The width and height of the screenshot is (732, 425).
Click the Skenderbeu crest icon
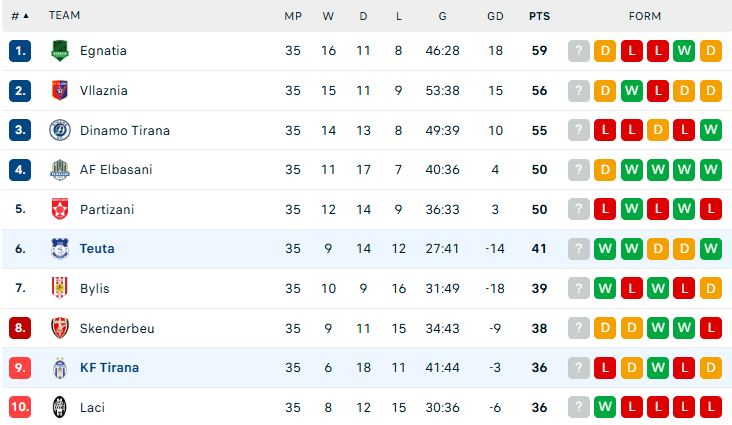tap(59, 328)
